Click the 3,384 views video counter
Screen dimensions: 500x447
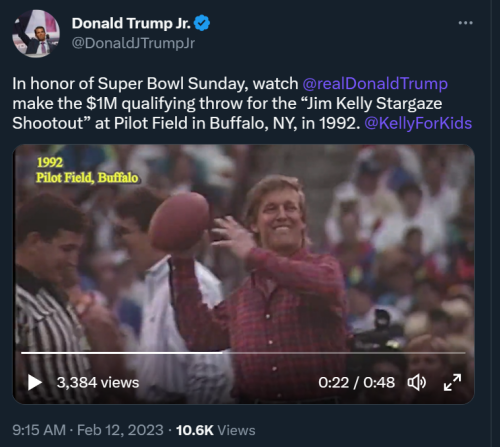pyautogui.click(x=98, y=382)
